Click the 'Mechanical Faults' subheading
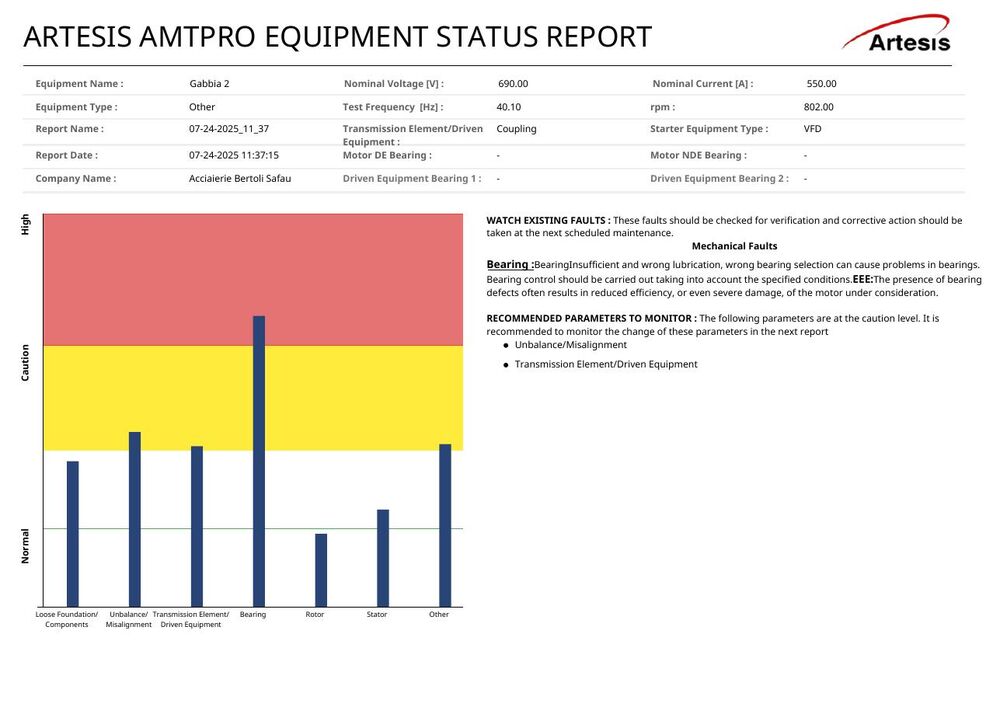The height and width of the screenshot is (707, 1000). (x=735, y=246)
